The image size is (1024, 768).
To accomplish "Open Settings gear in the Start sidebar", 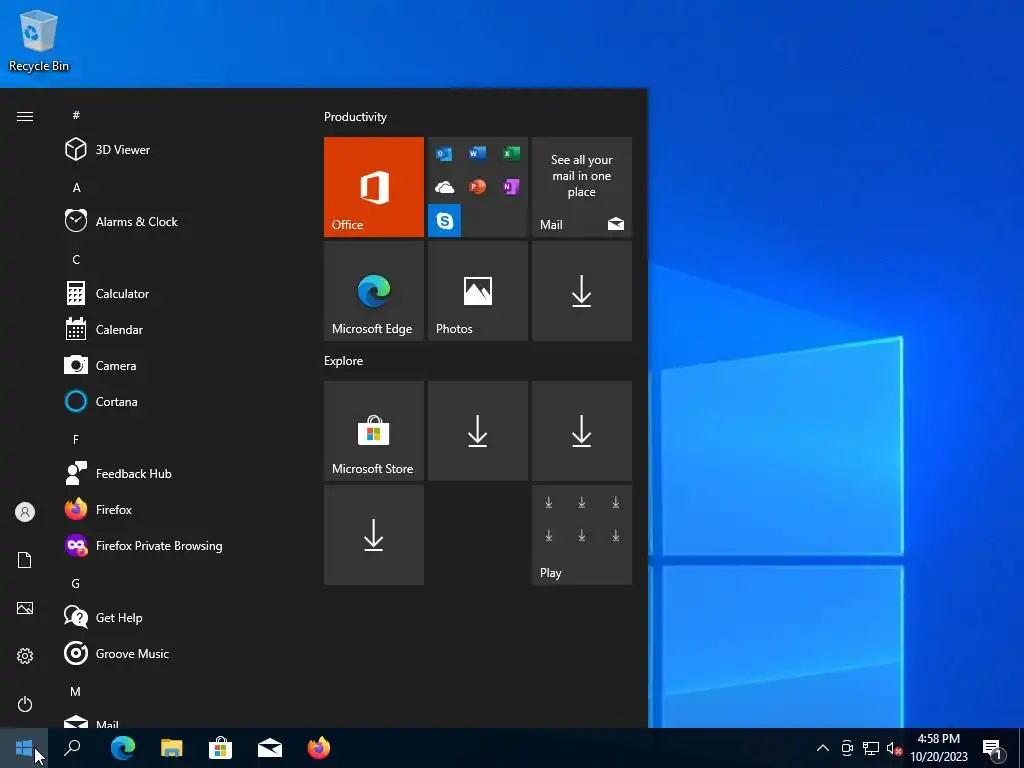I will point(25,656).
